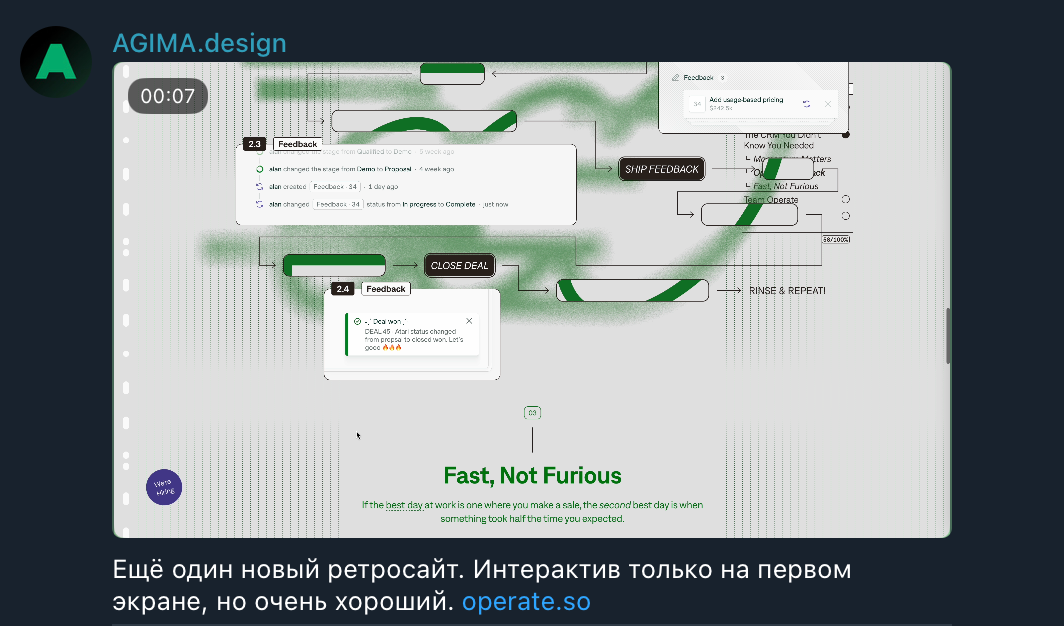Click the Feedback · 34 chip before '1 day ago'
The image size is (1064, 626).
(x=335, y=187)
